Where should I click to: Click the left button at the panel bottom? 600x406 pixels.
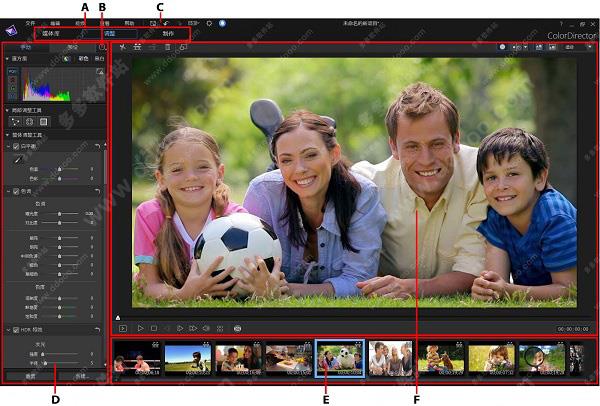[30, 377]
